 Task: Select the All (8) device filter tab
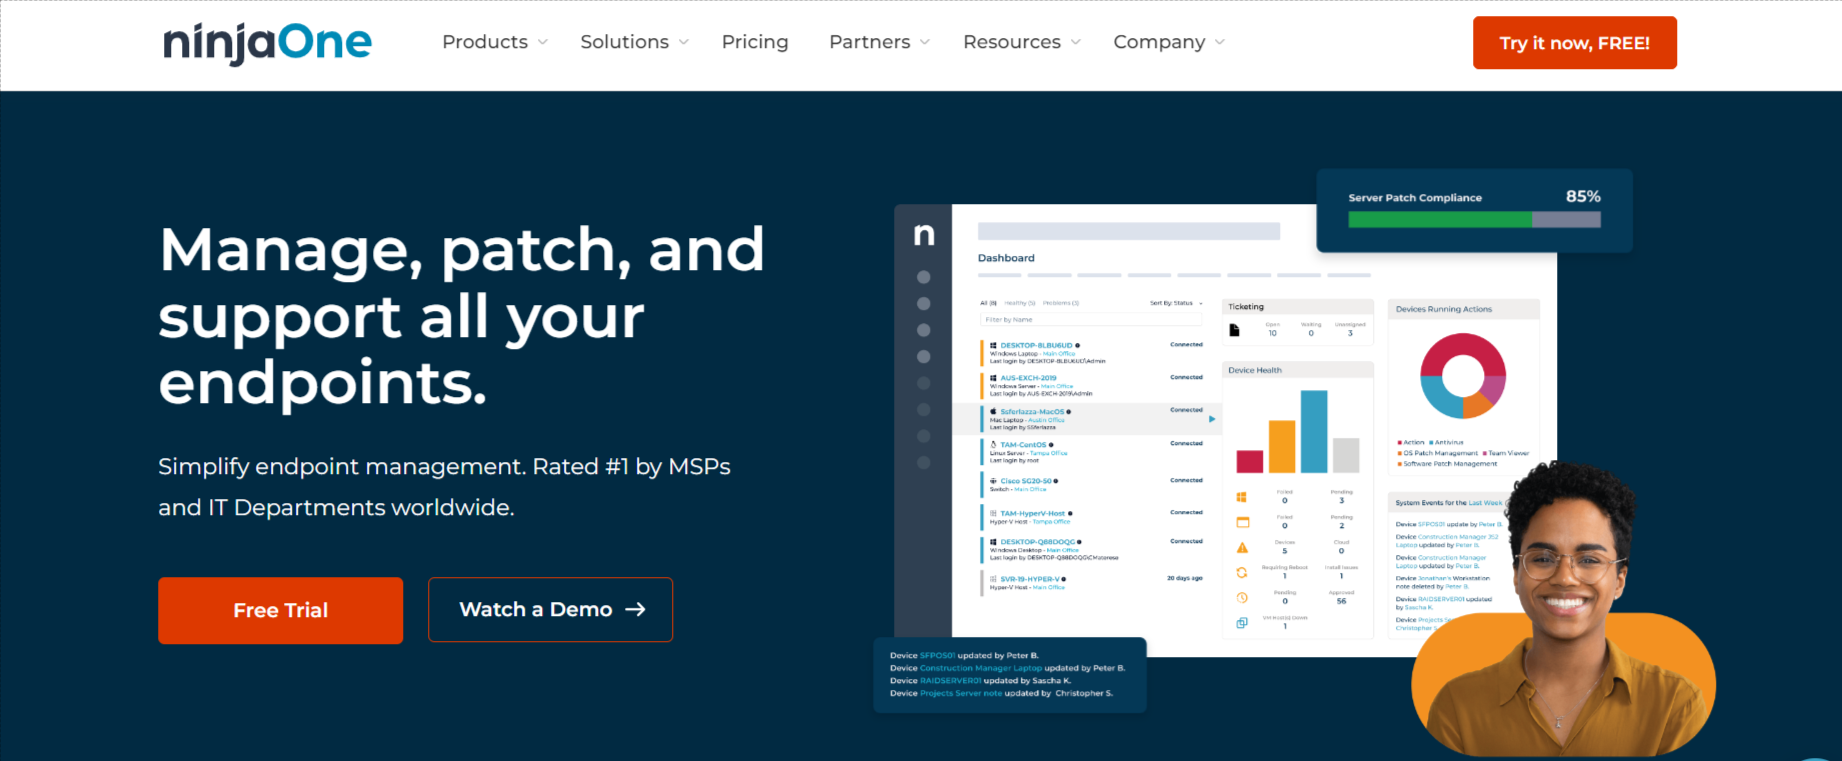pos(988,303)
